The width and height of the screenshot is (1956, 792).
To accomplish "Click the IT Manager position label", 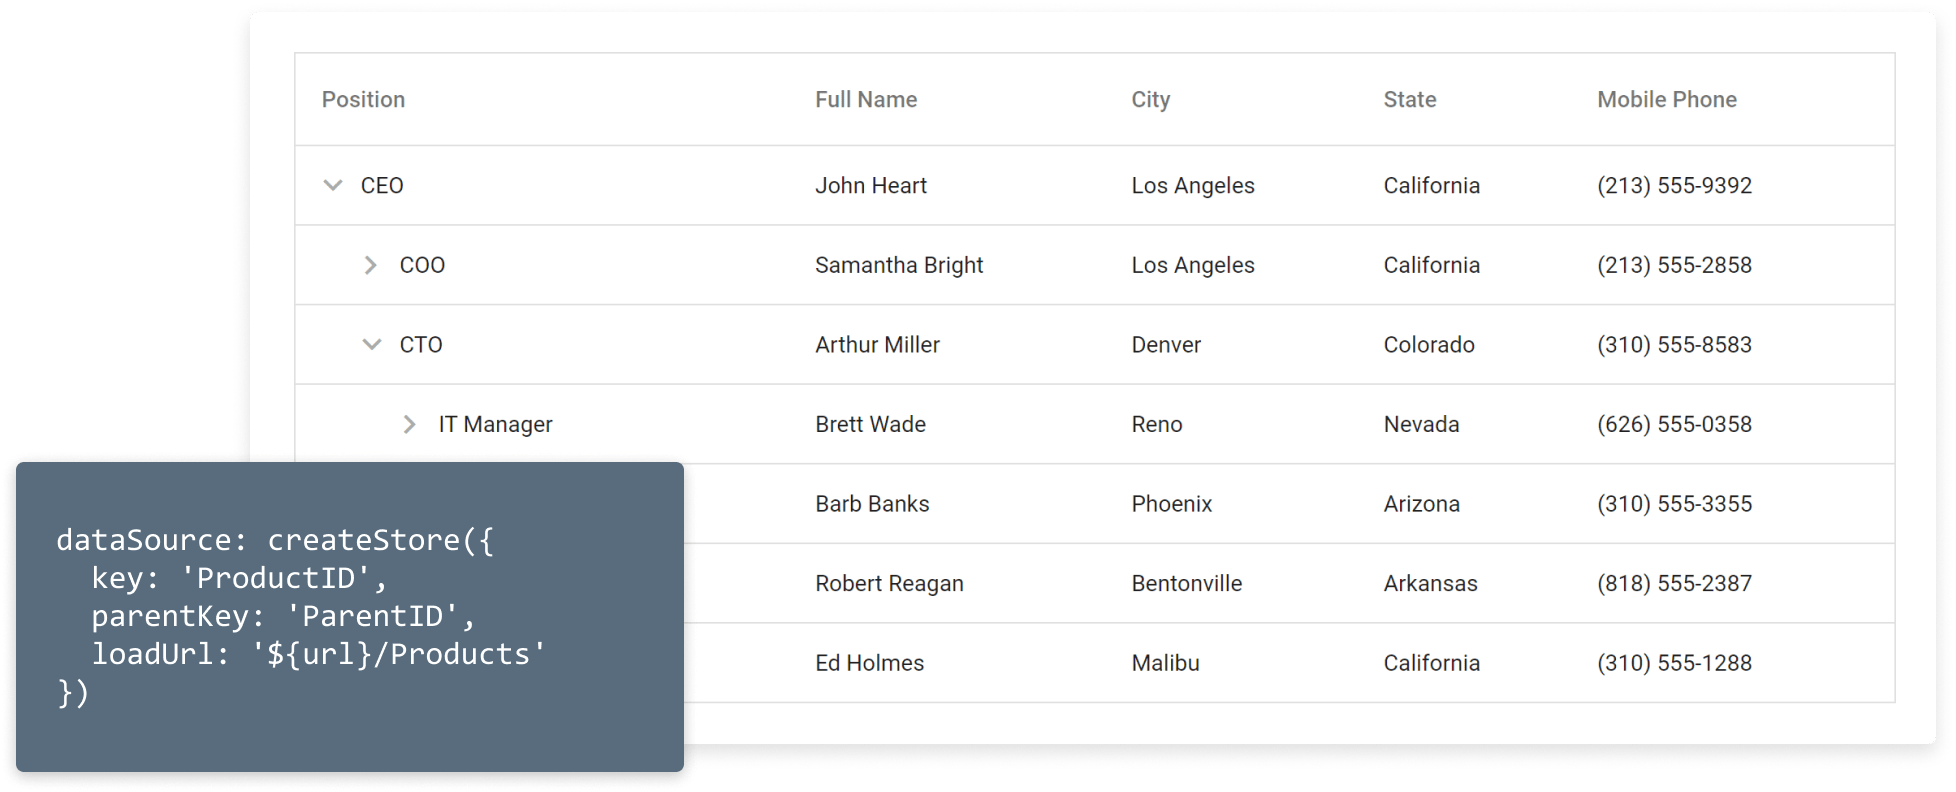I will (495, 424).
